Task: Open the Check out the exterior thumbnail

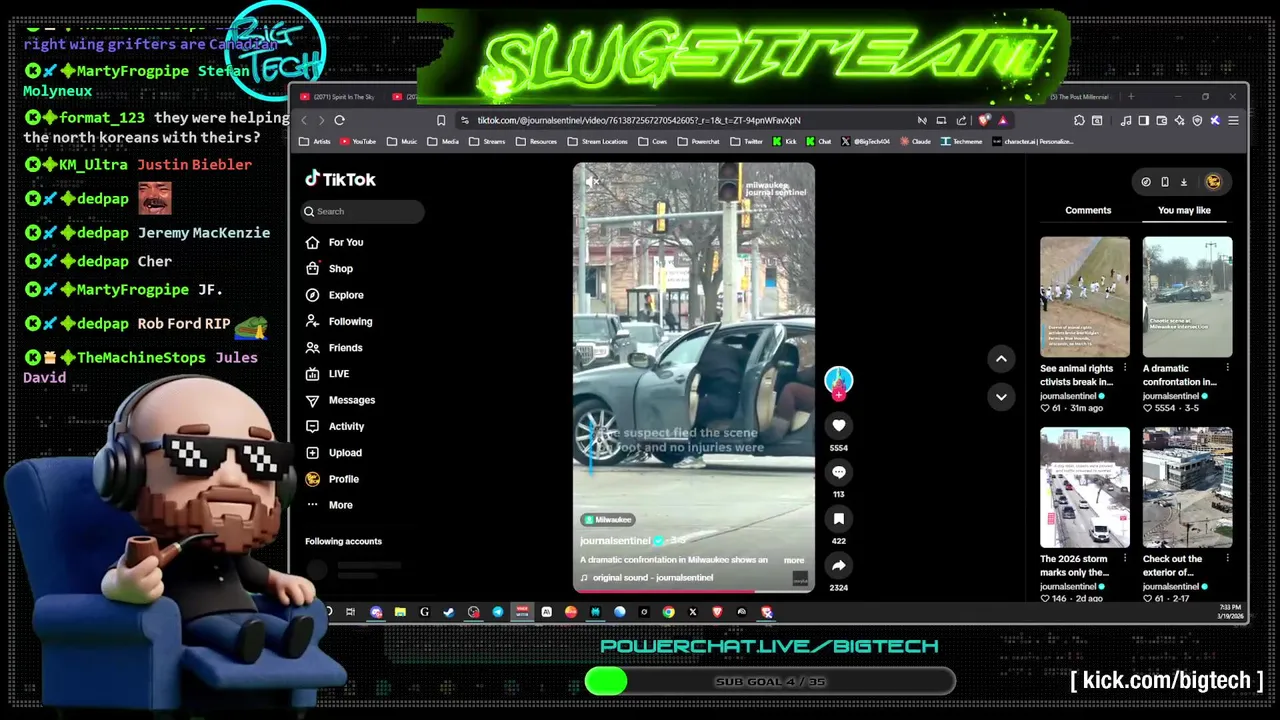Action: [x=1188, y=488]
